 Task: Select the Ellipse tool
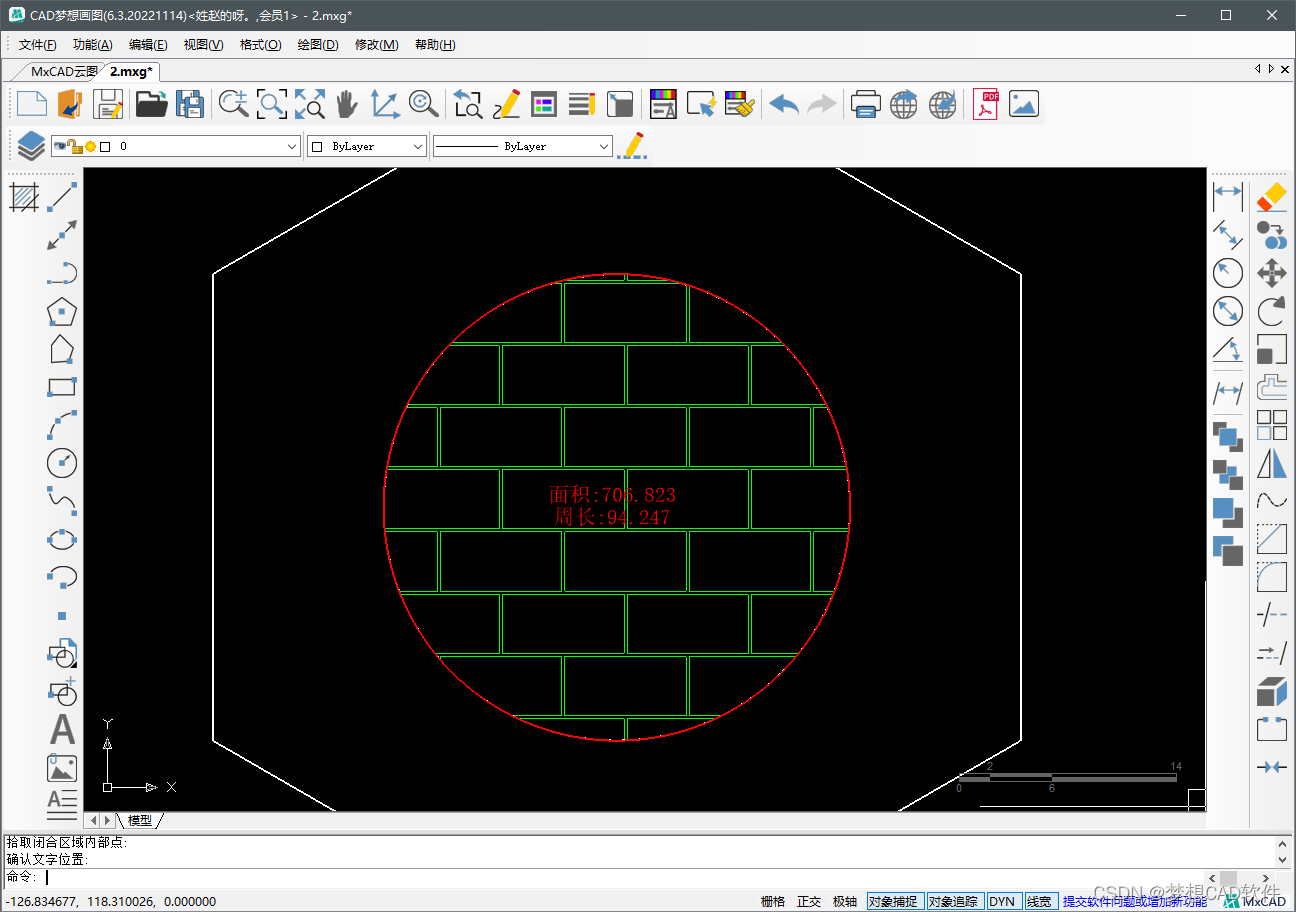coord(62,539)
